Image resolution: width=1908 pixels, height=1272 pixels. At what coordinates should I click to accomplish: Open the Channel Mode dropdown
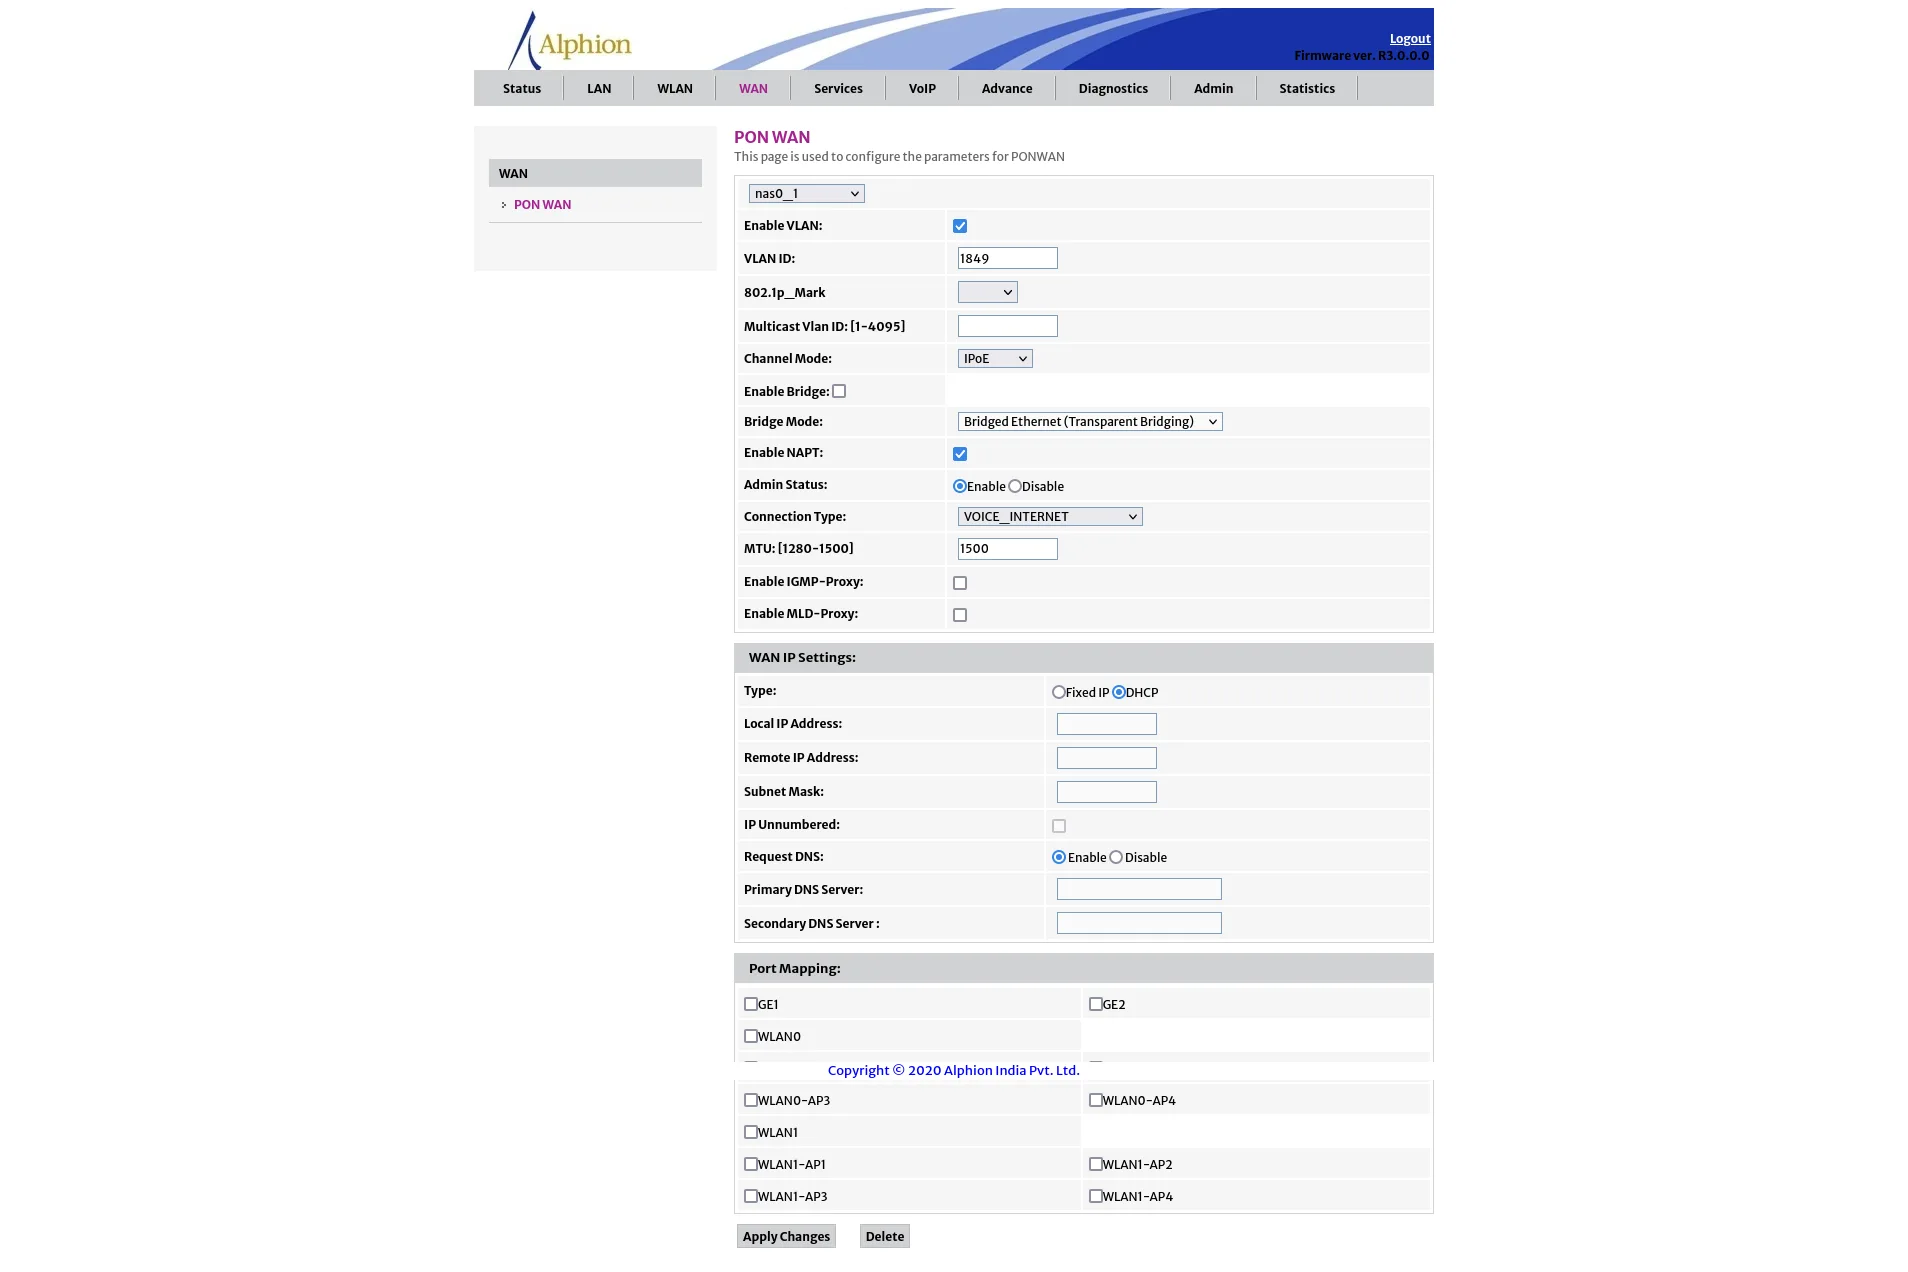pyautogui.click(x=995, y=359)
